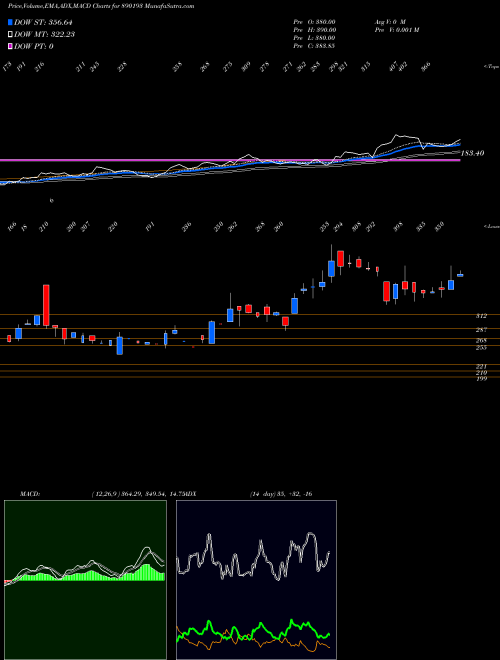Screen dimensions: 500x660
Task: Open the green MACD histogram panel
Action: click(x=85, y=580)
